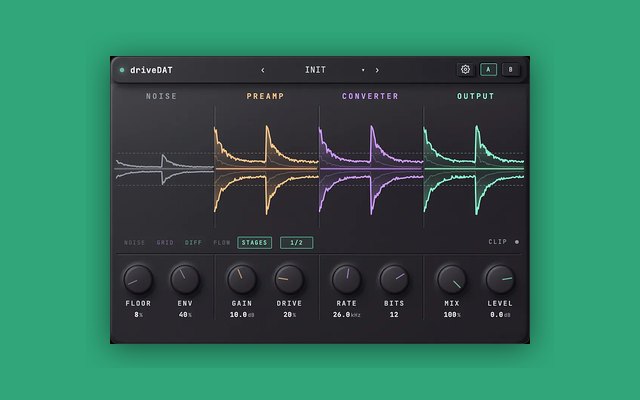
Task: Select the PREAMP stage header
Action: point(265,96)
